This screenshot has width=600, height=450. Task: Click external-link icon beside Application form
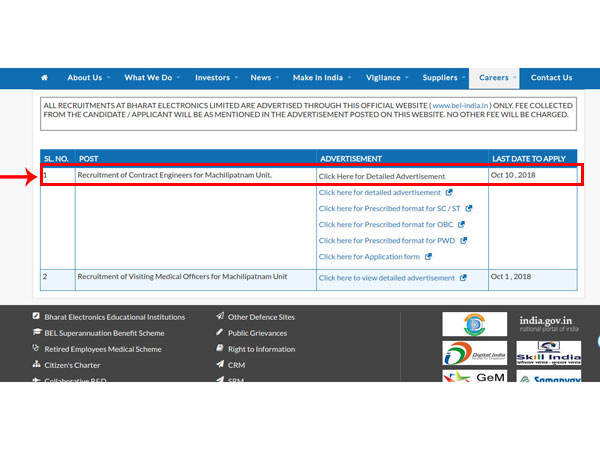[429, 256]
